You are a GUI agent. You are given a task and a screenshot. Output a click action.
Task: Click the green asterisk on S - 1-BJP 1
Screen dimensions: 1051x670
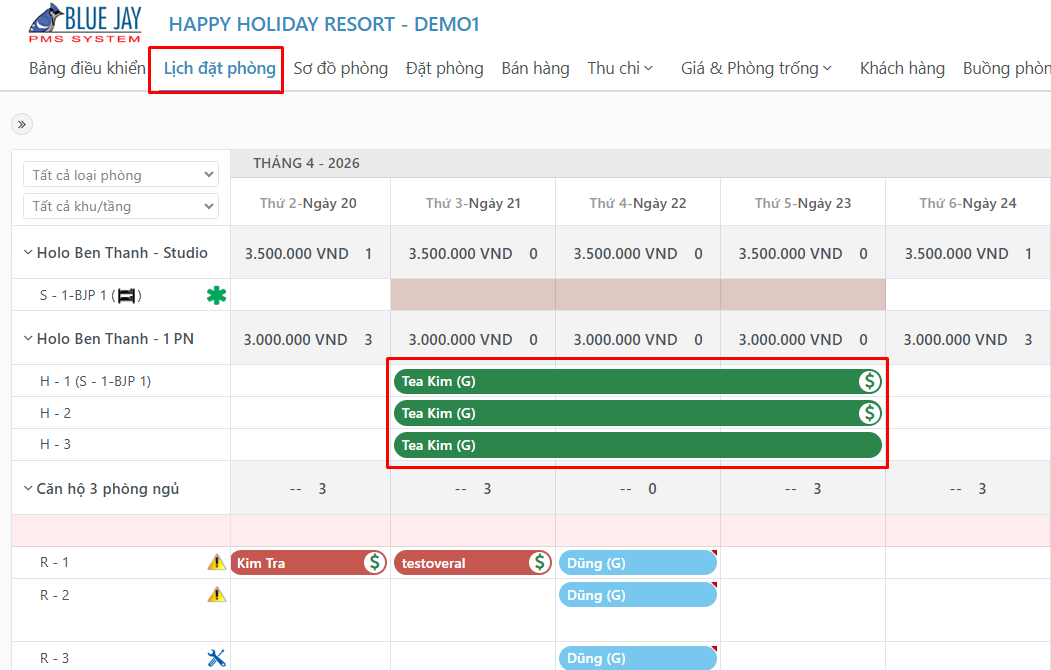click(217, 295)
